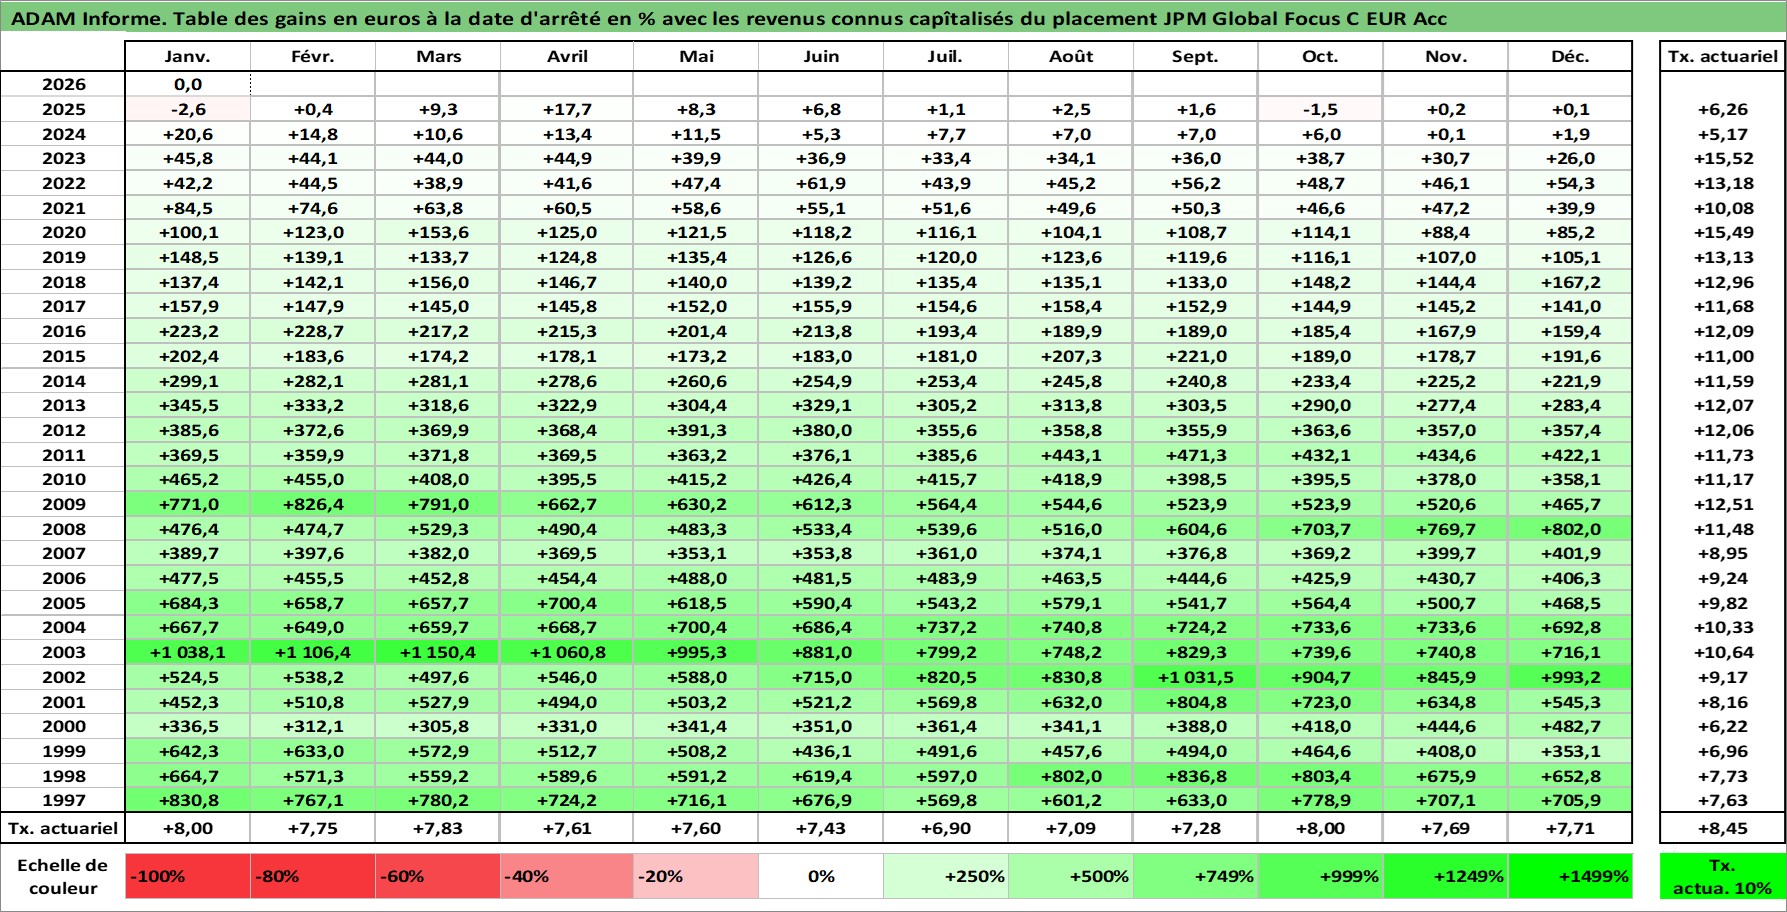1787x912 pixels.
Task: Click the -100% red color scale swatch
Action: [x=188, y=876]
